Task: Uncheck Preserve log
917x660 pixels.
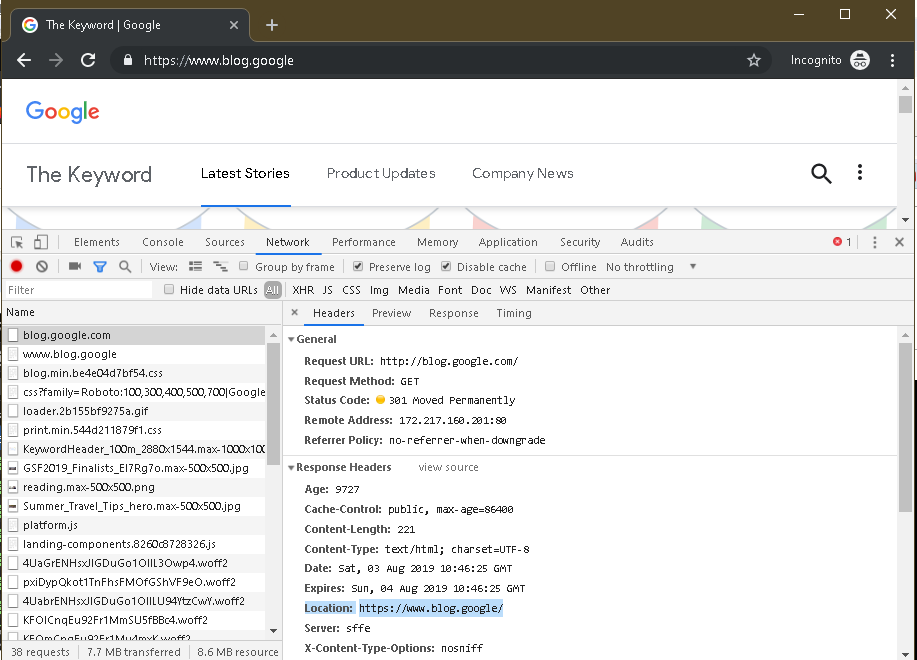Action: tap(358, 267)
